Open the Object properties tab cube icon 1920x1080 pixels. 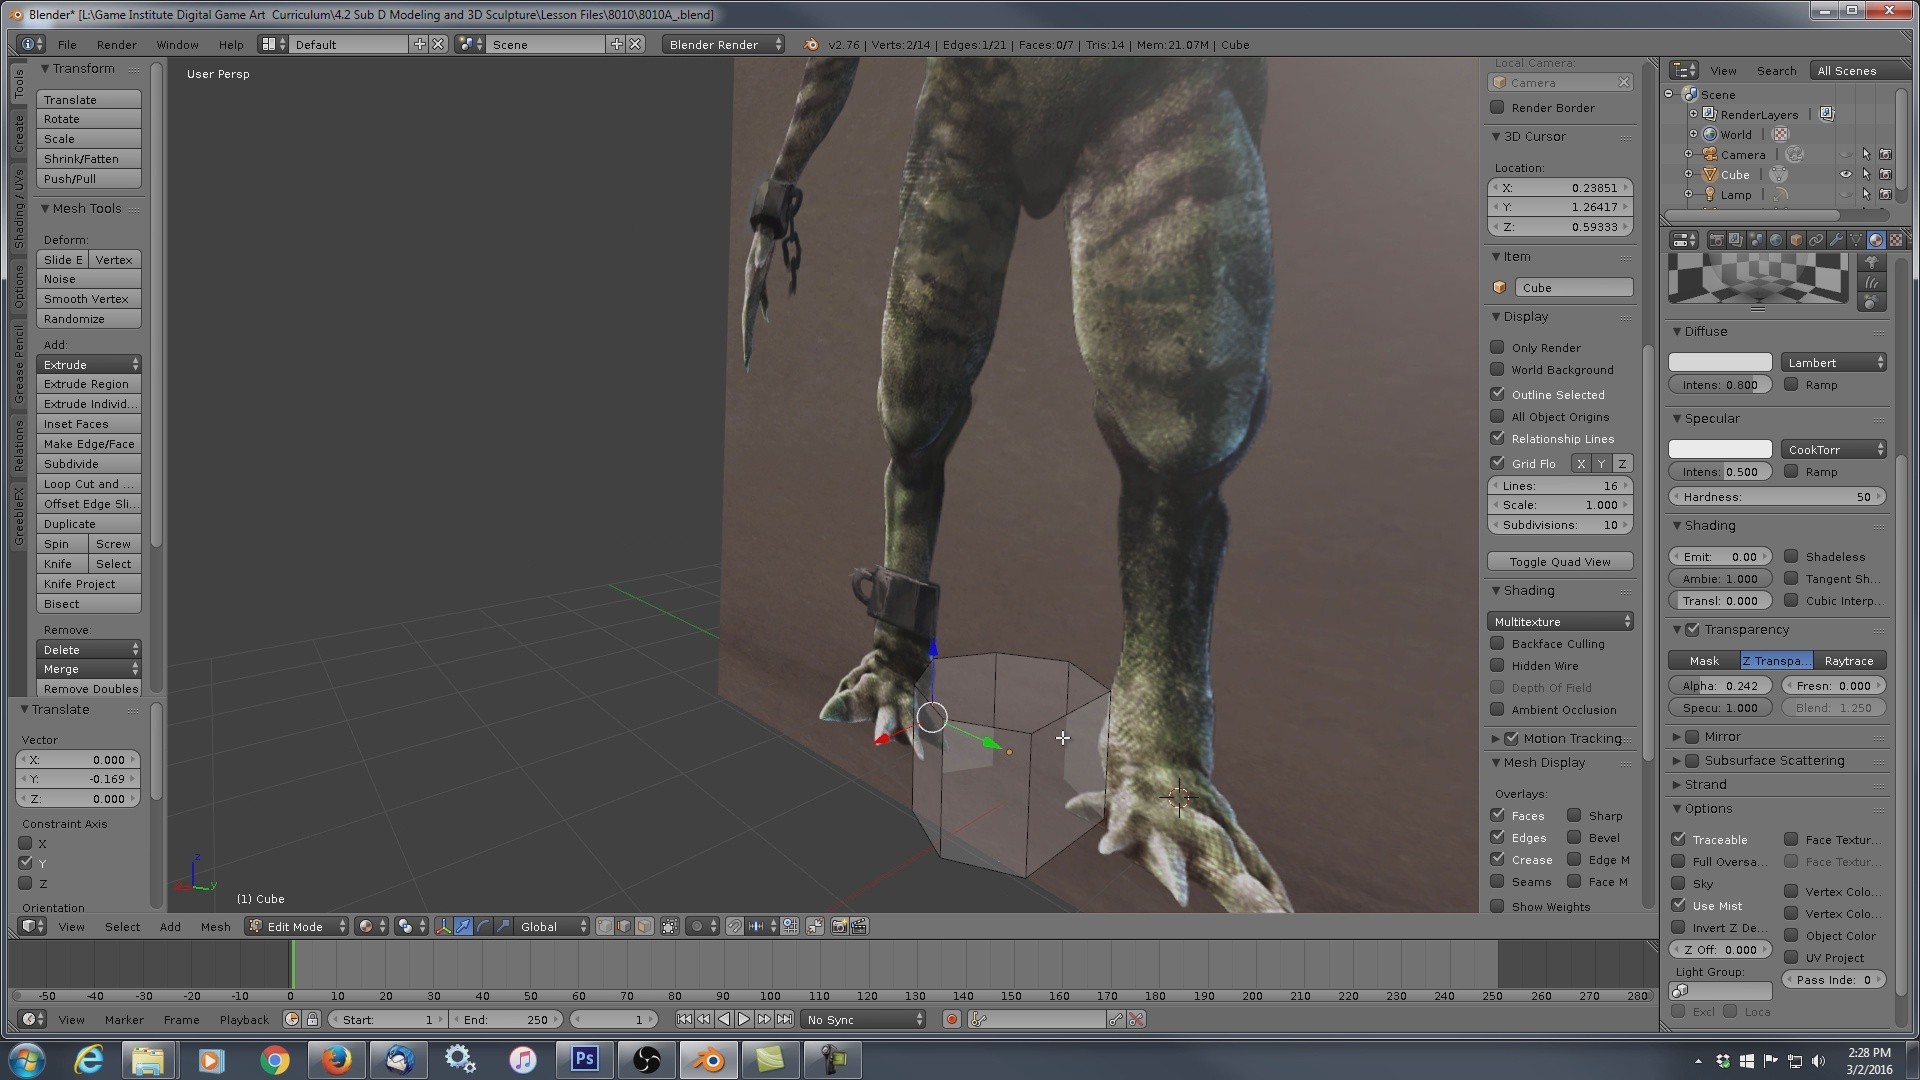pyautogui.click(x=1796, y=240)
